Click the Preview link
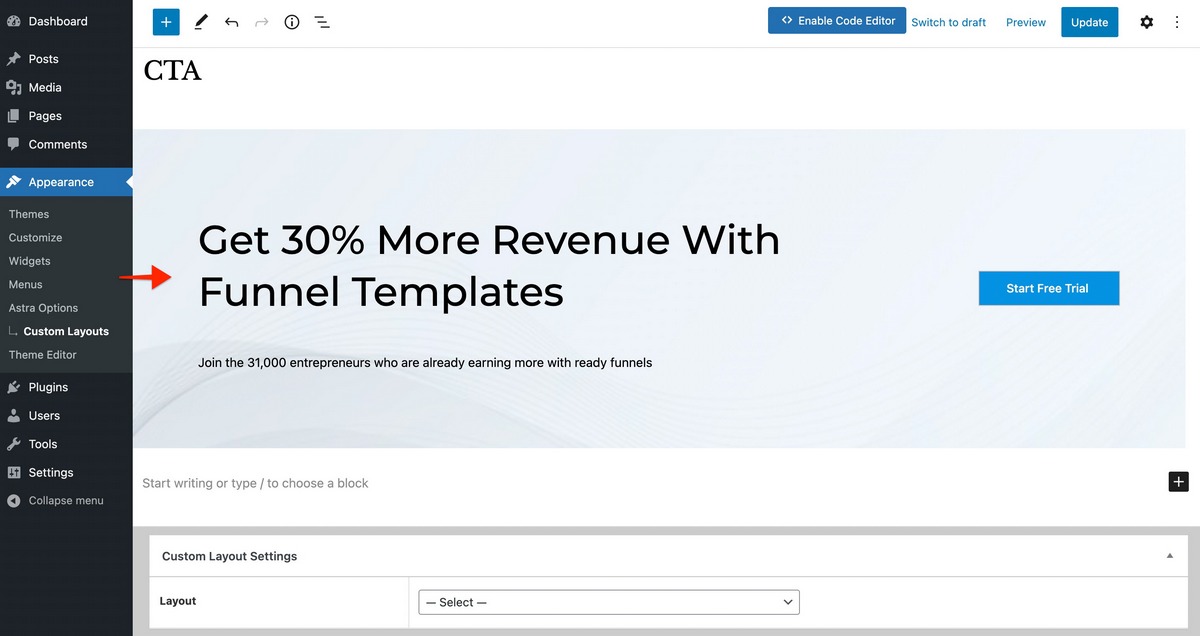This screenshot has width=1200, height=636. coord(1026,22)
